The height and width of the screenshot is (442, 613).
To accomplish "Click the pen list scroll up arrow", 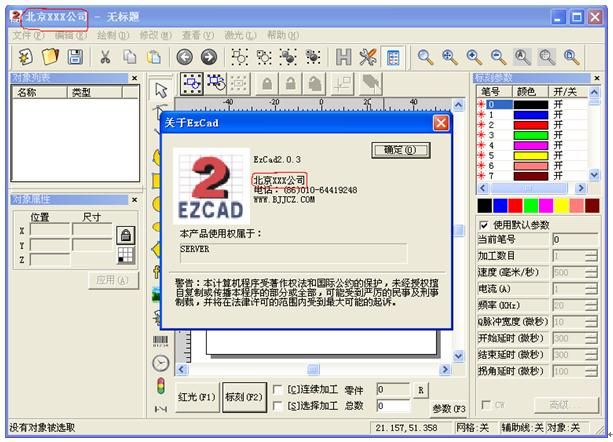I will [x=594, y=92].
